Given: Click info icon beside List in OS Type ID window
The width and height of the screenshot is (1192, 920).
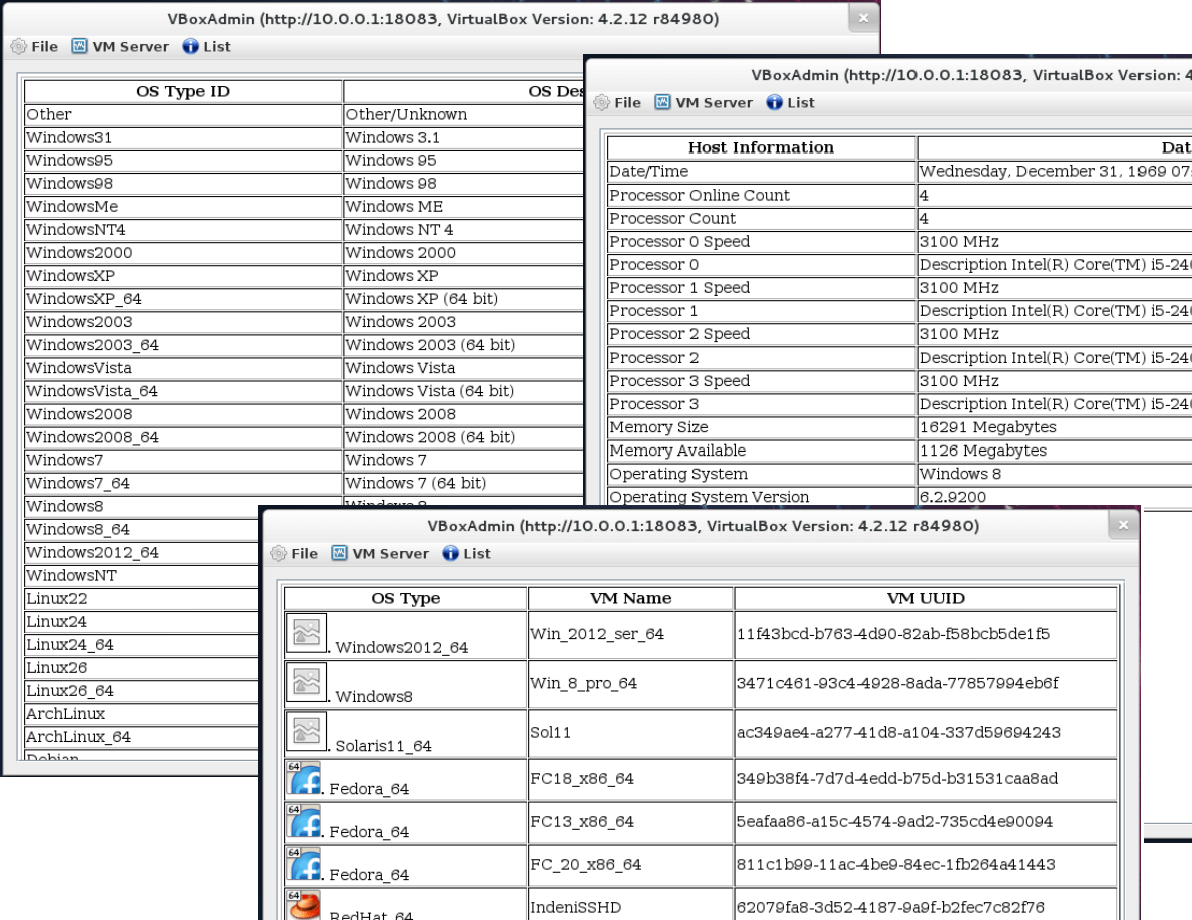Looking at the screenshot, I should point(190,46).
